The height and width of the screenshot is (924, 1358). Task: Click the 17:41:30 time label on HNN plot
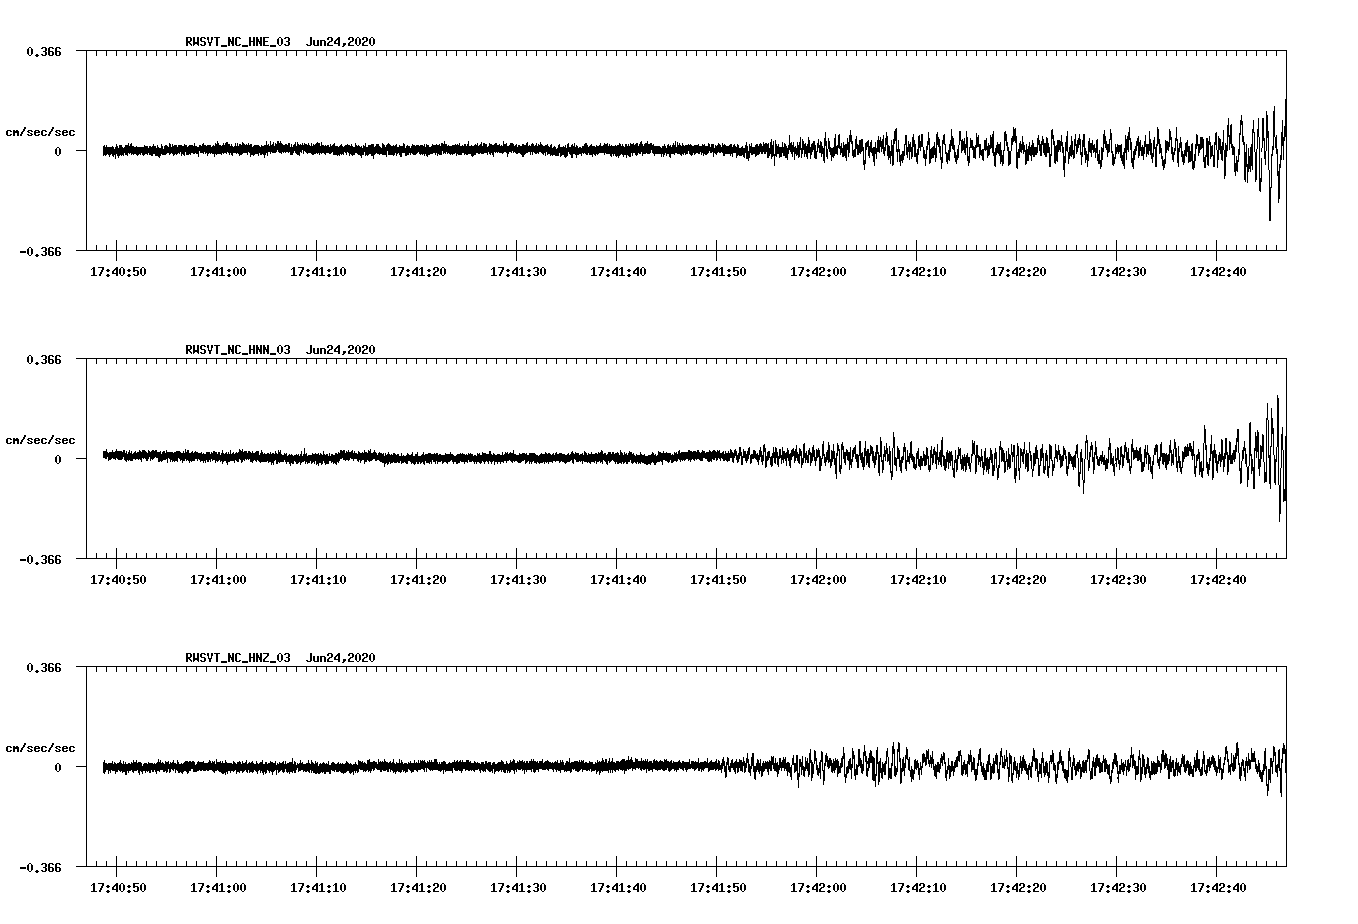(518, 580)
